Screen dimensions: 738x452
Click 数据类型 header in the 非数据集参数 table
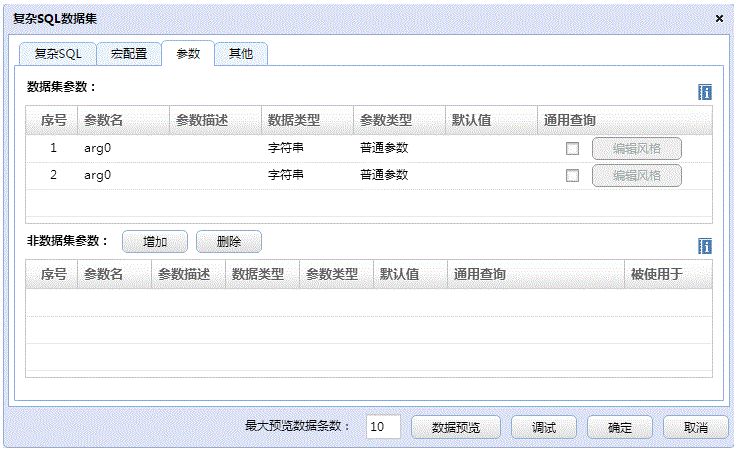pyautogui.click(x=262, y=274)
